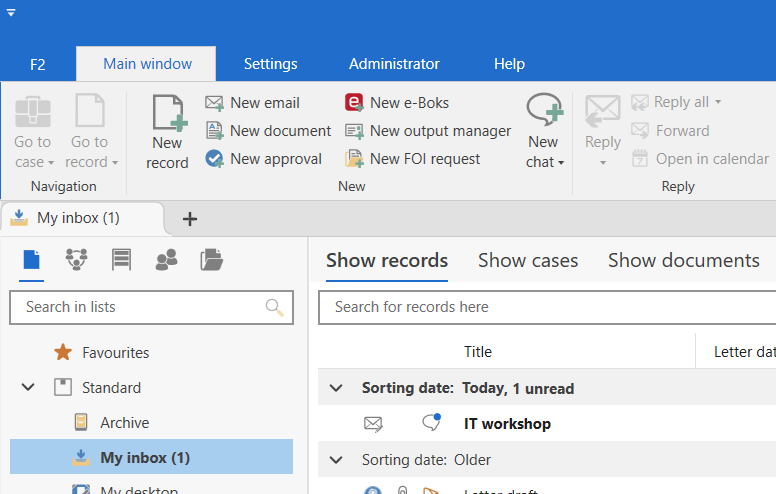Click the New approval button
This screenshot has height=494, width=776.
(x=263, y=159)
